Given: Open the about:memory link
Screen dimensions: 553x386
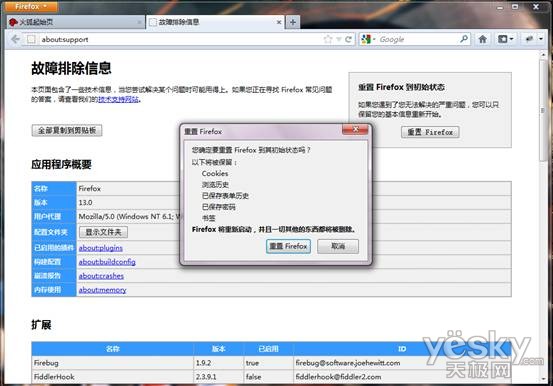Looking at the screenshot, I should click(102, 290).
